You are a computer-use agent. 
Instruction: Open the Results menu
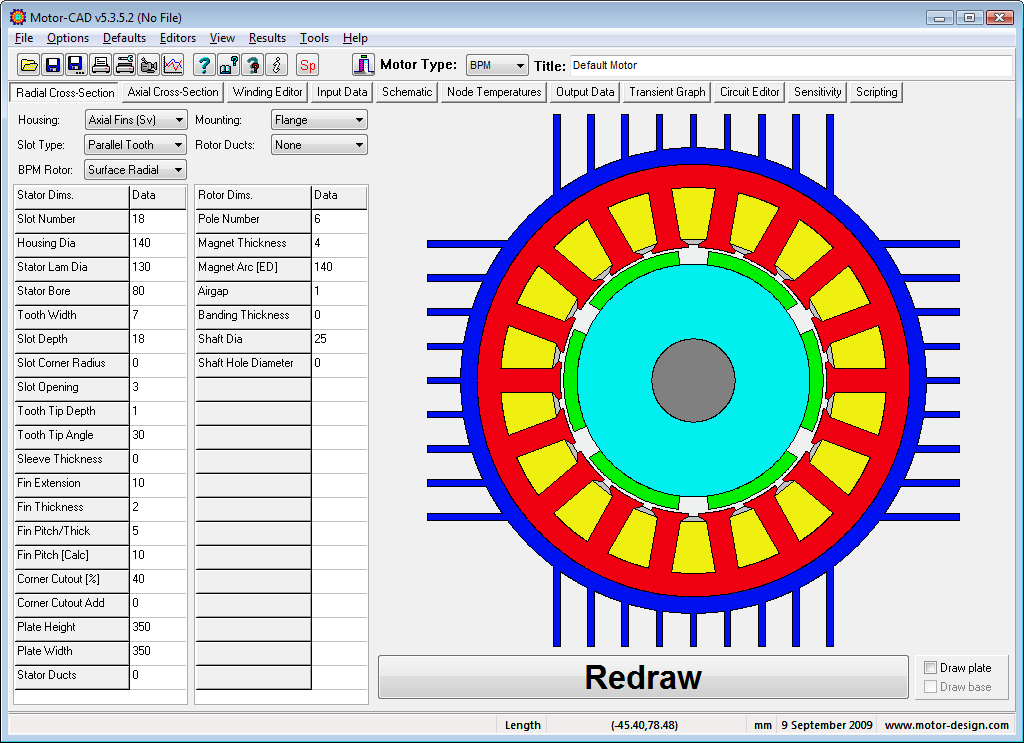[267, 38]
